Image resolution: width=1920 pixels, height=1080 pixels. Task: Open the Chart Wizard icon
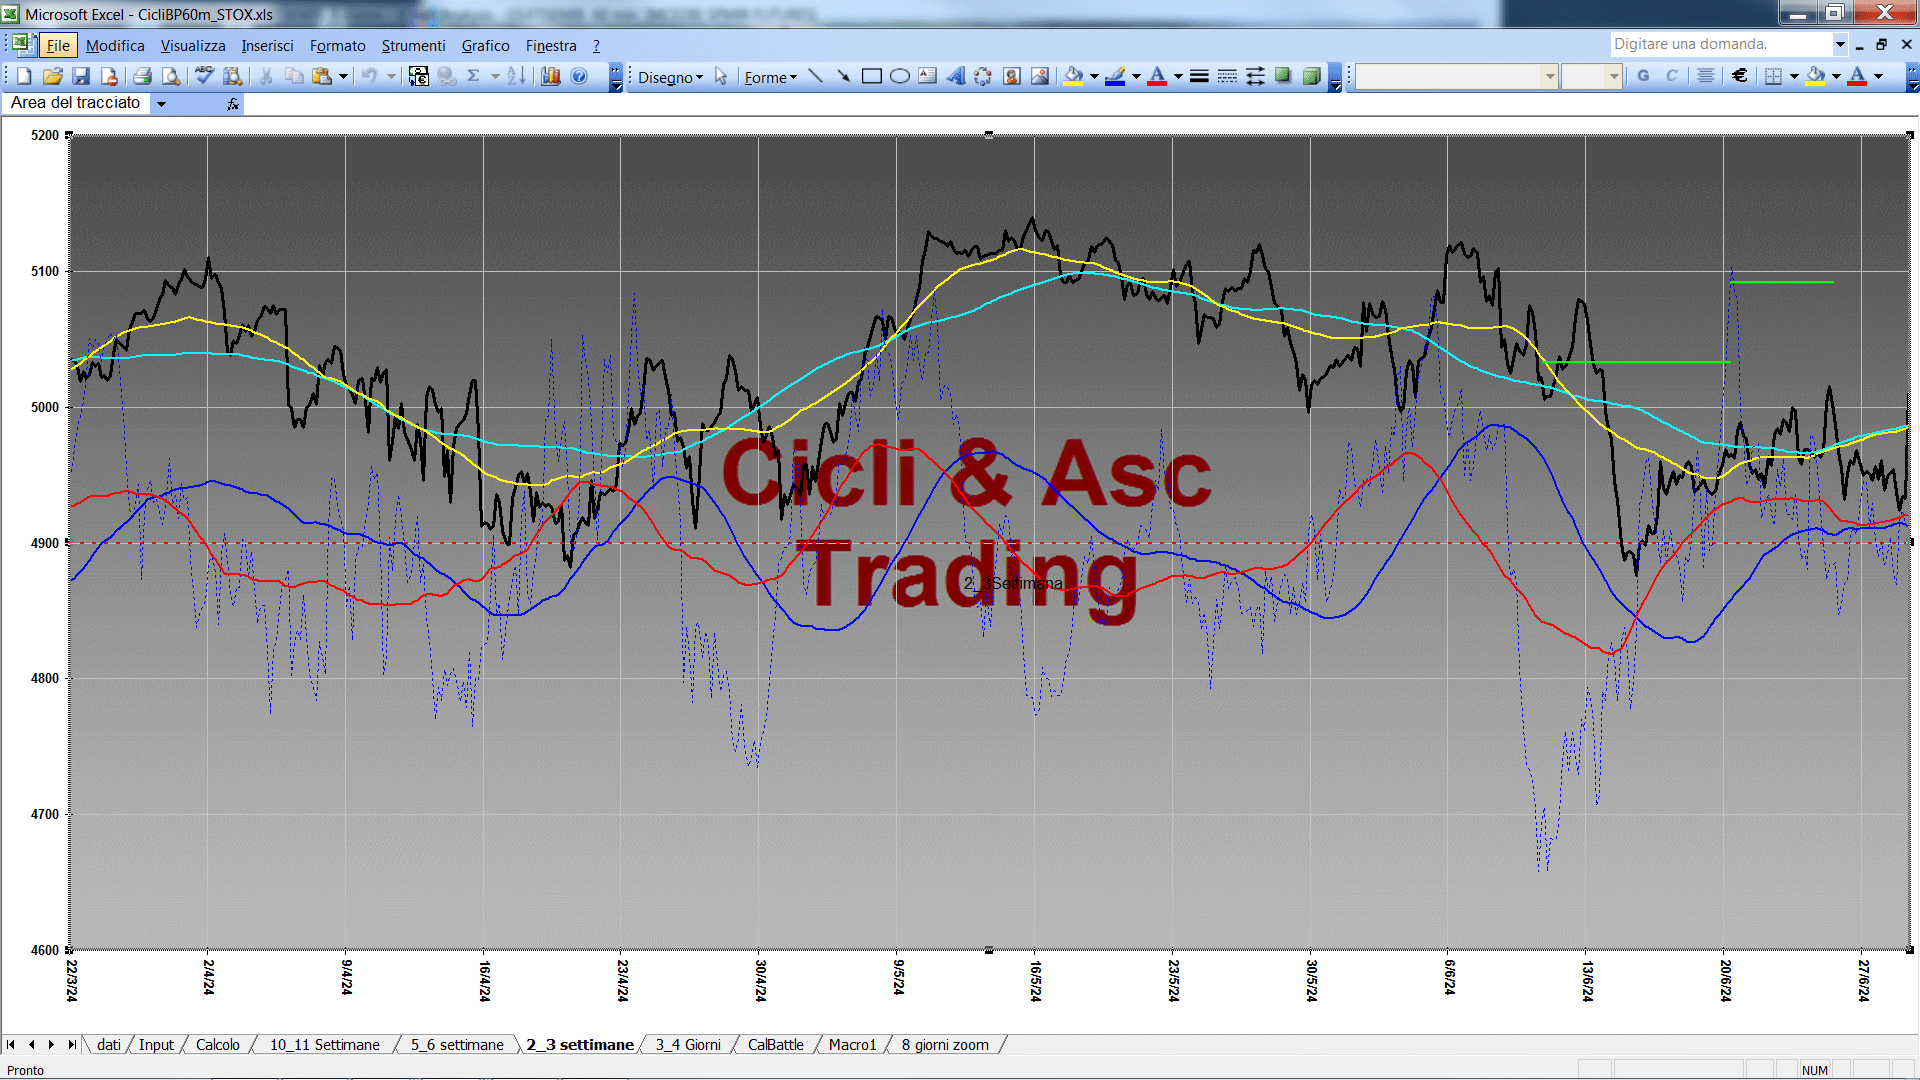tap(551, 76)
